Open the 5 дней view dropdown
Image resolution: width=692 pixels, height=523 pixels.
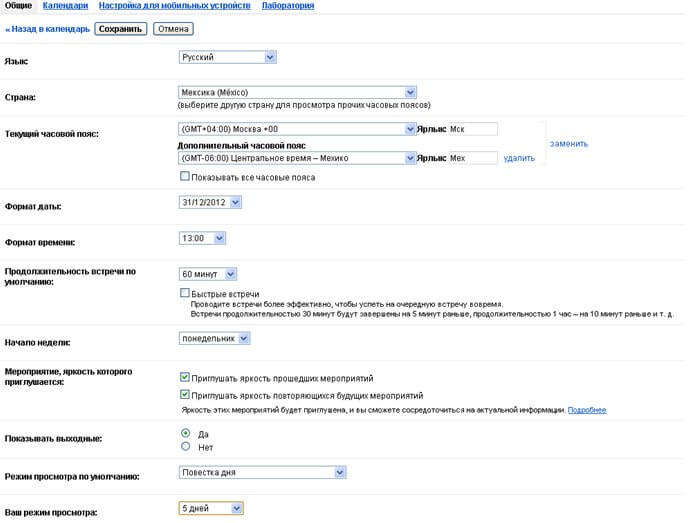210,508
